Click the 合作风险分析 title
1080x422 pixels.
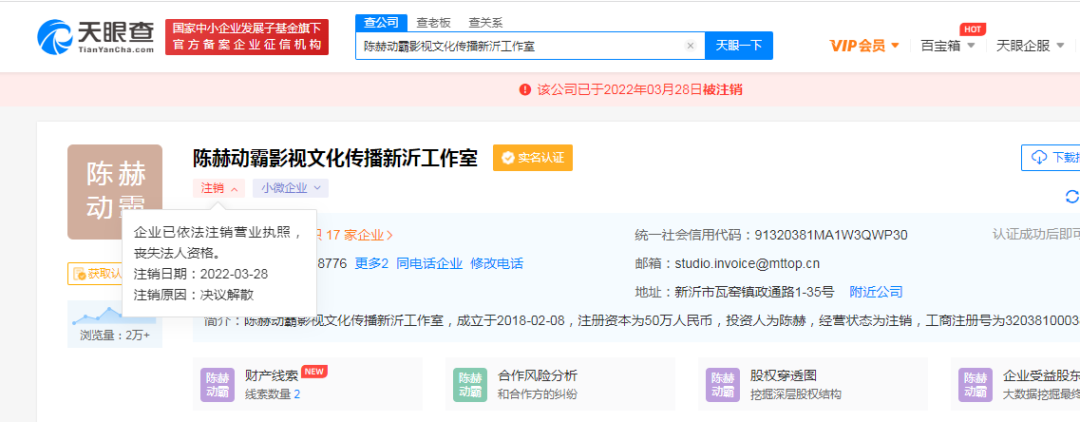point(537,376)
